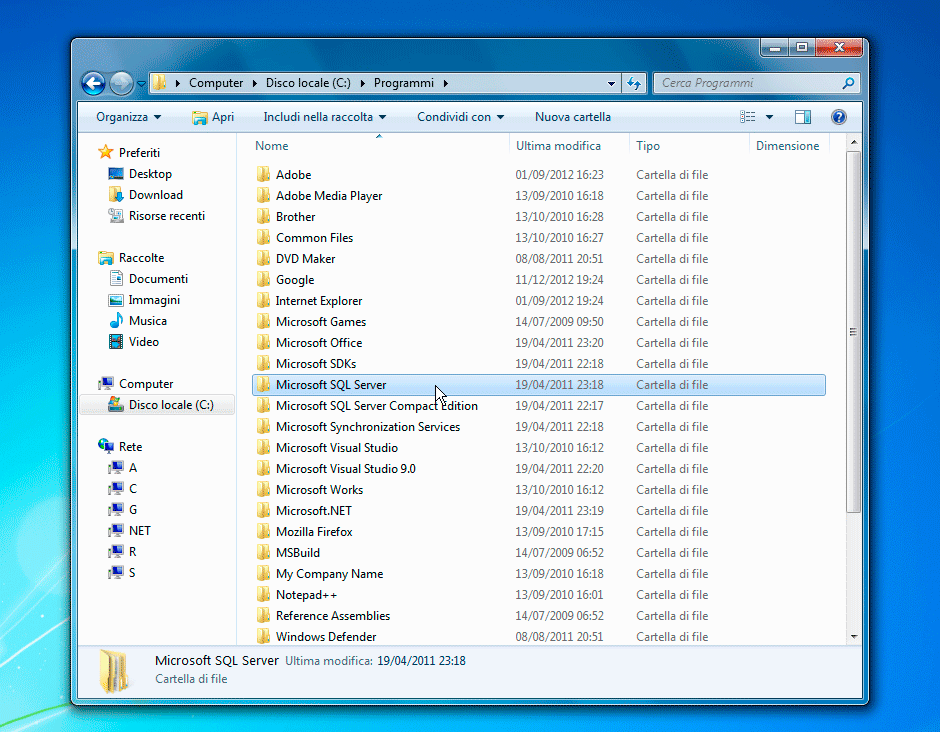Open the view options dropdown arrow

point(769,117)
